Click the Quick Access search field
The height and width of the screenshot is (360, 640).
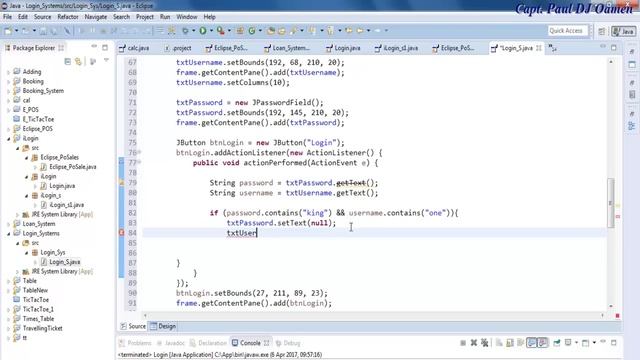click(568, 31)
